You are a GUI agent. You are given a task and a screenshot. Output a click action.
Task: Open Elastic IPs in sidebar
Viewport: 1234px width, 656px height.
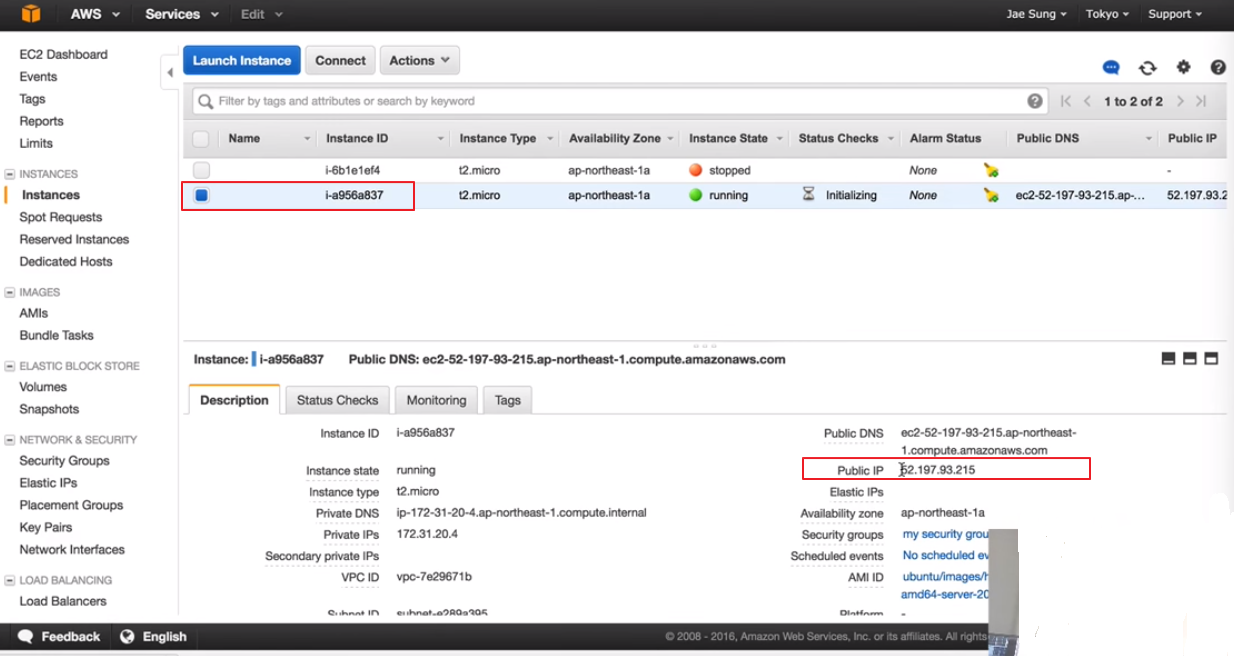pos(48,483)
